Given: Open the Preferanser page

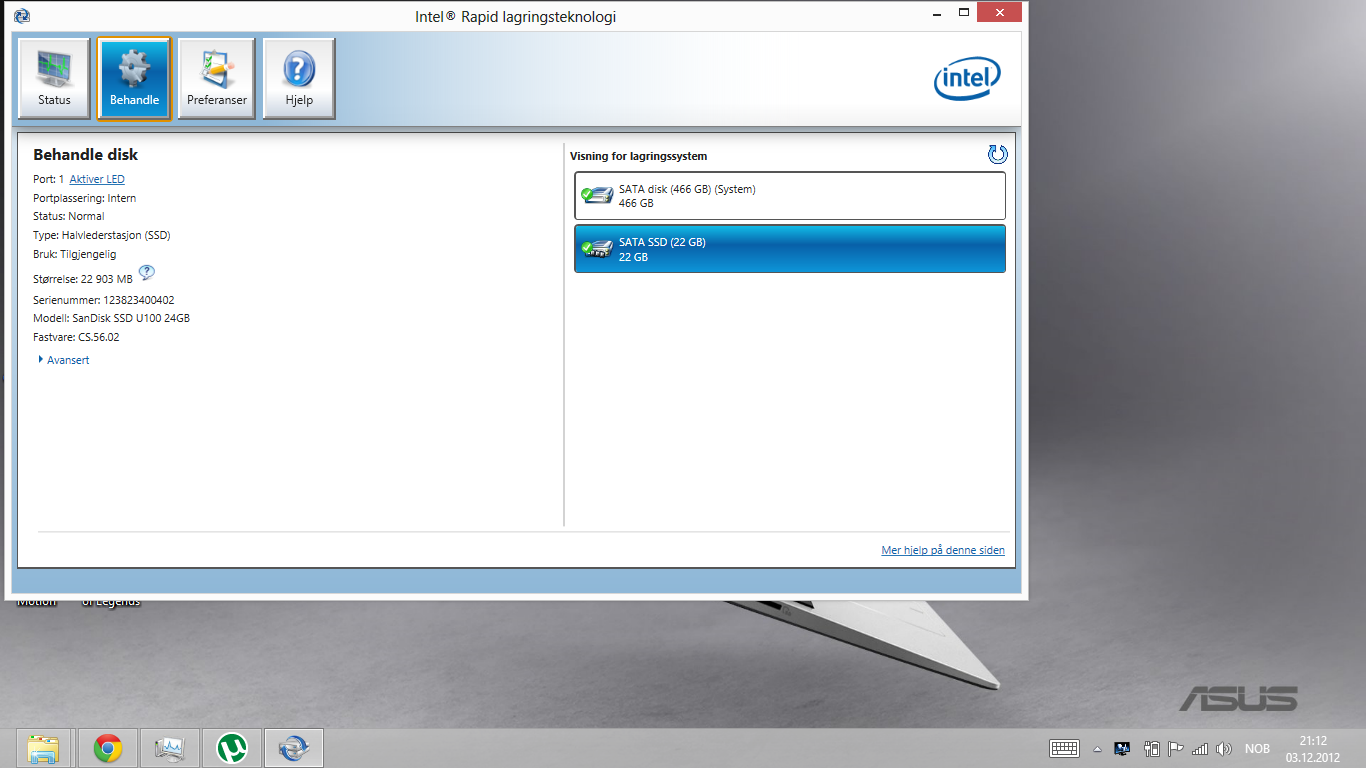Looking at the screenshot, I should (x=217, y=79).
